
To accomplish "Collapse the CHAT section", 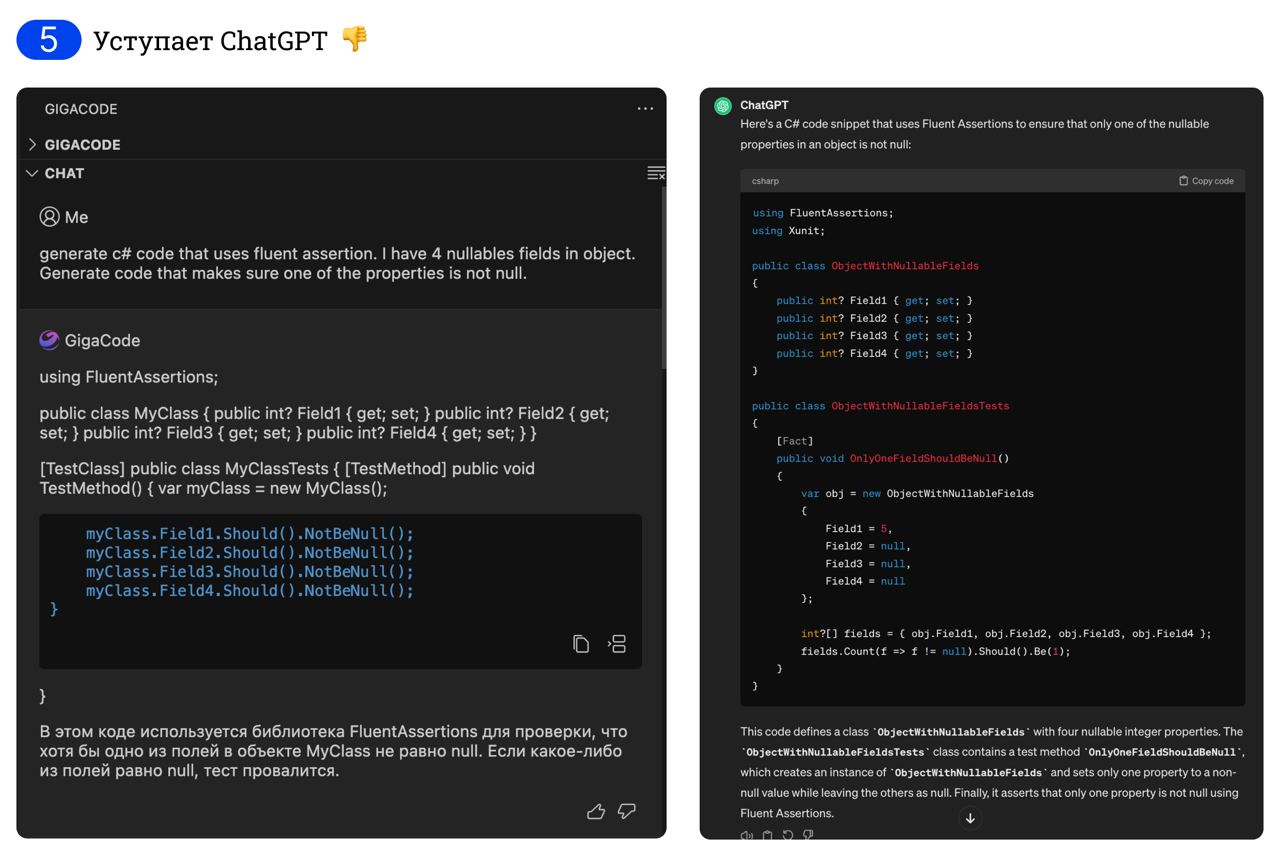I will click(x=32, y=173).
